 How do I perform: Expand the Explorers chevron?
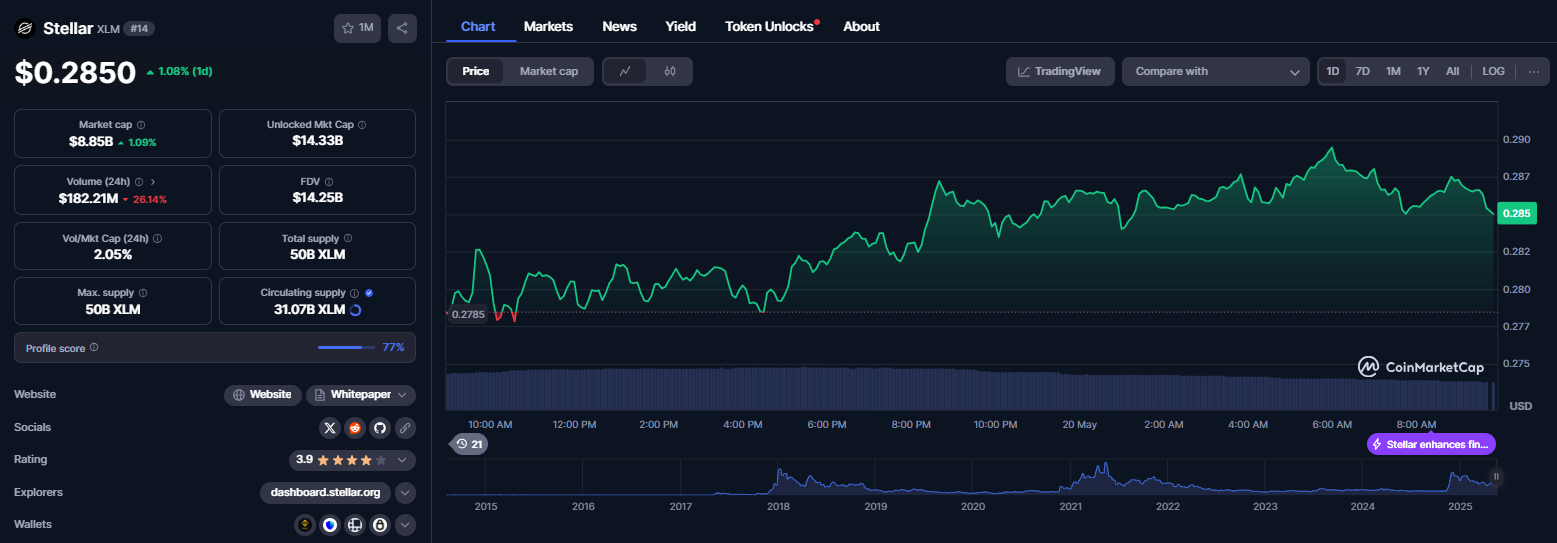tap(405, 492)
